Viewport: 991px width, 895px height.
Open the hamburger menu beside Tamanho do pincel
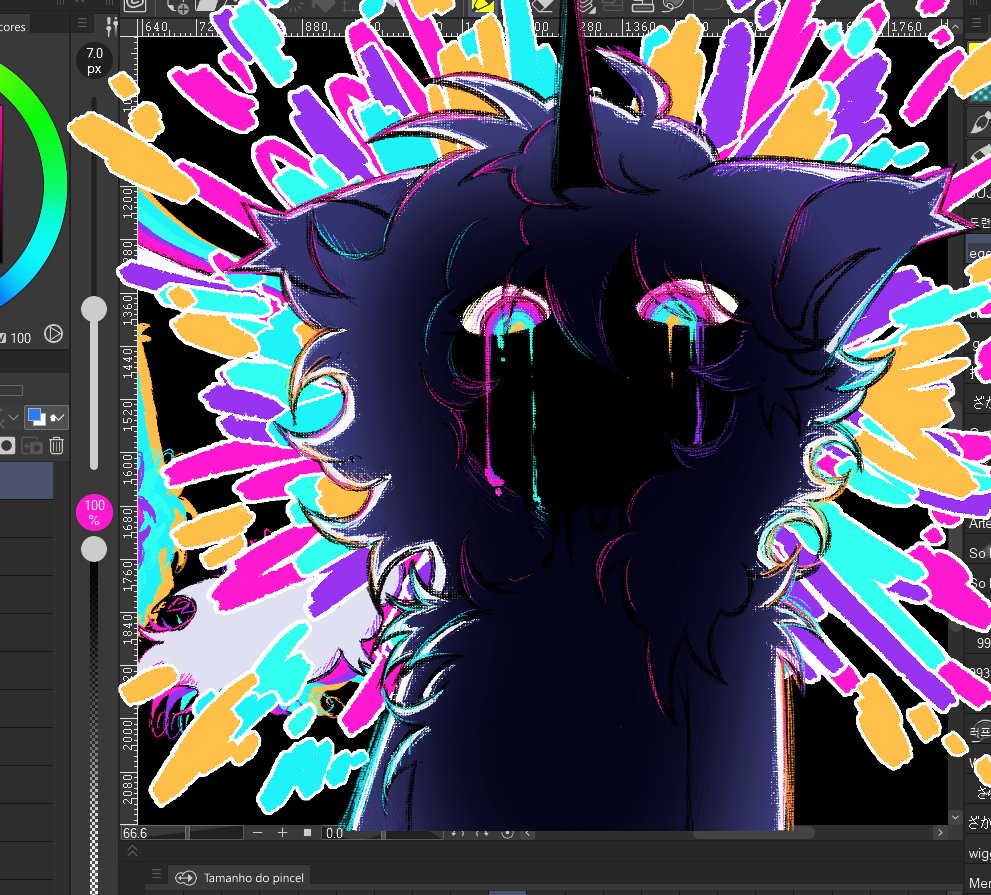[156, 874]
